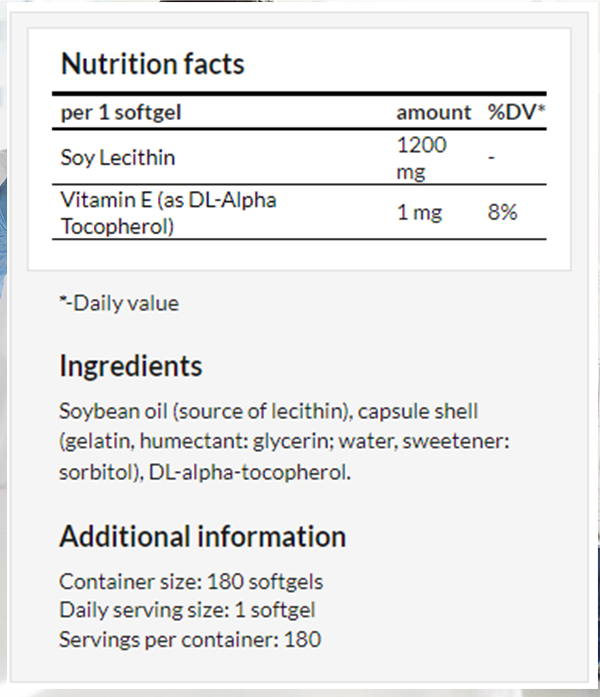Click 'Soybean oil (source of lecithin)' text
Image resolution: width=600 pixels, height=697 pixels.
click(x=204, y=411)
